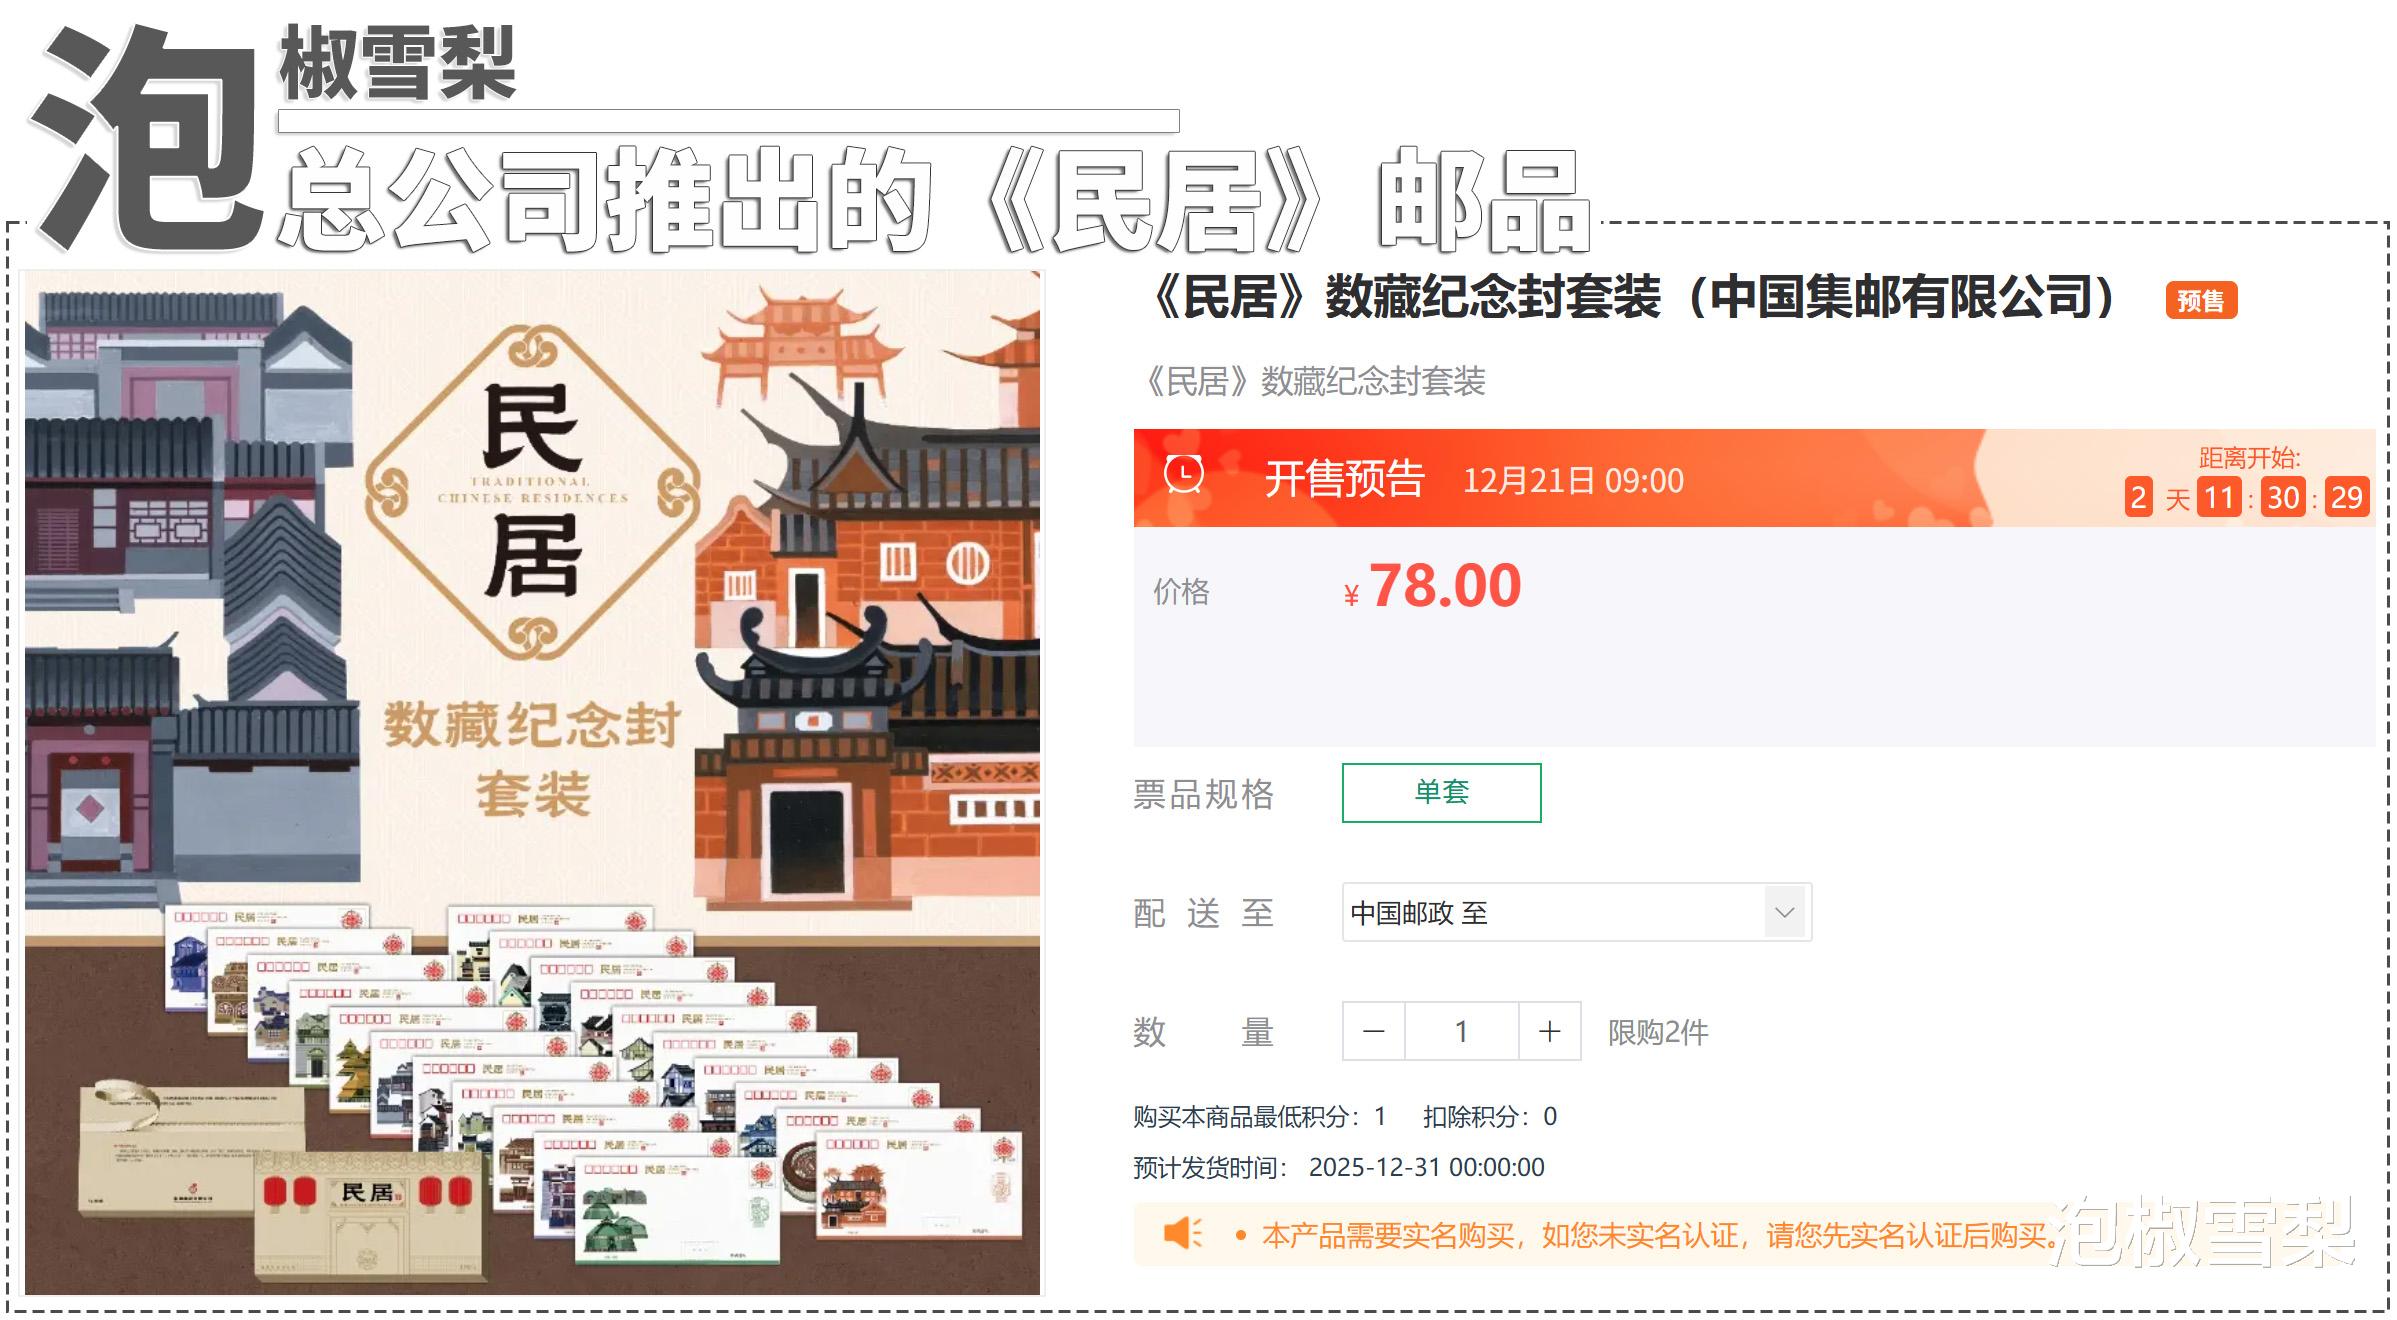Select the 单套 specification option
Image resolution: width=2397 pixels, height=1320 pixels.
point(1441,793)
